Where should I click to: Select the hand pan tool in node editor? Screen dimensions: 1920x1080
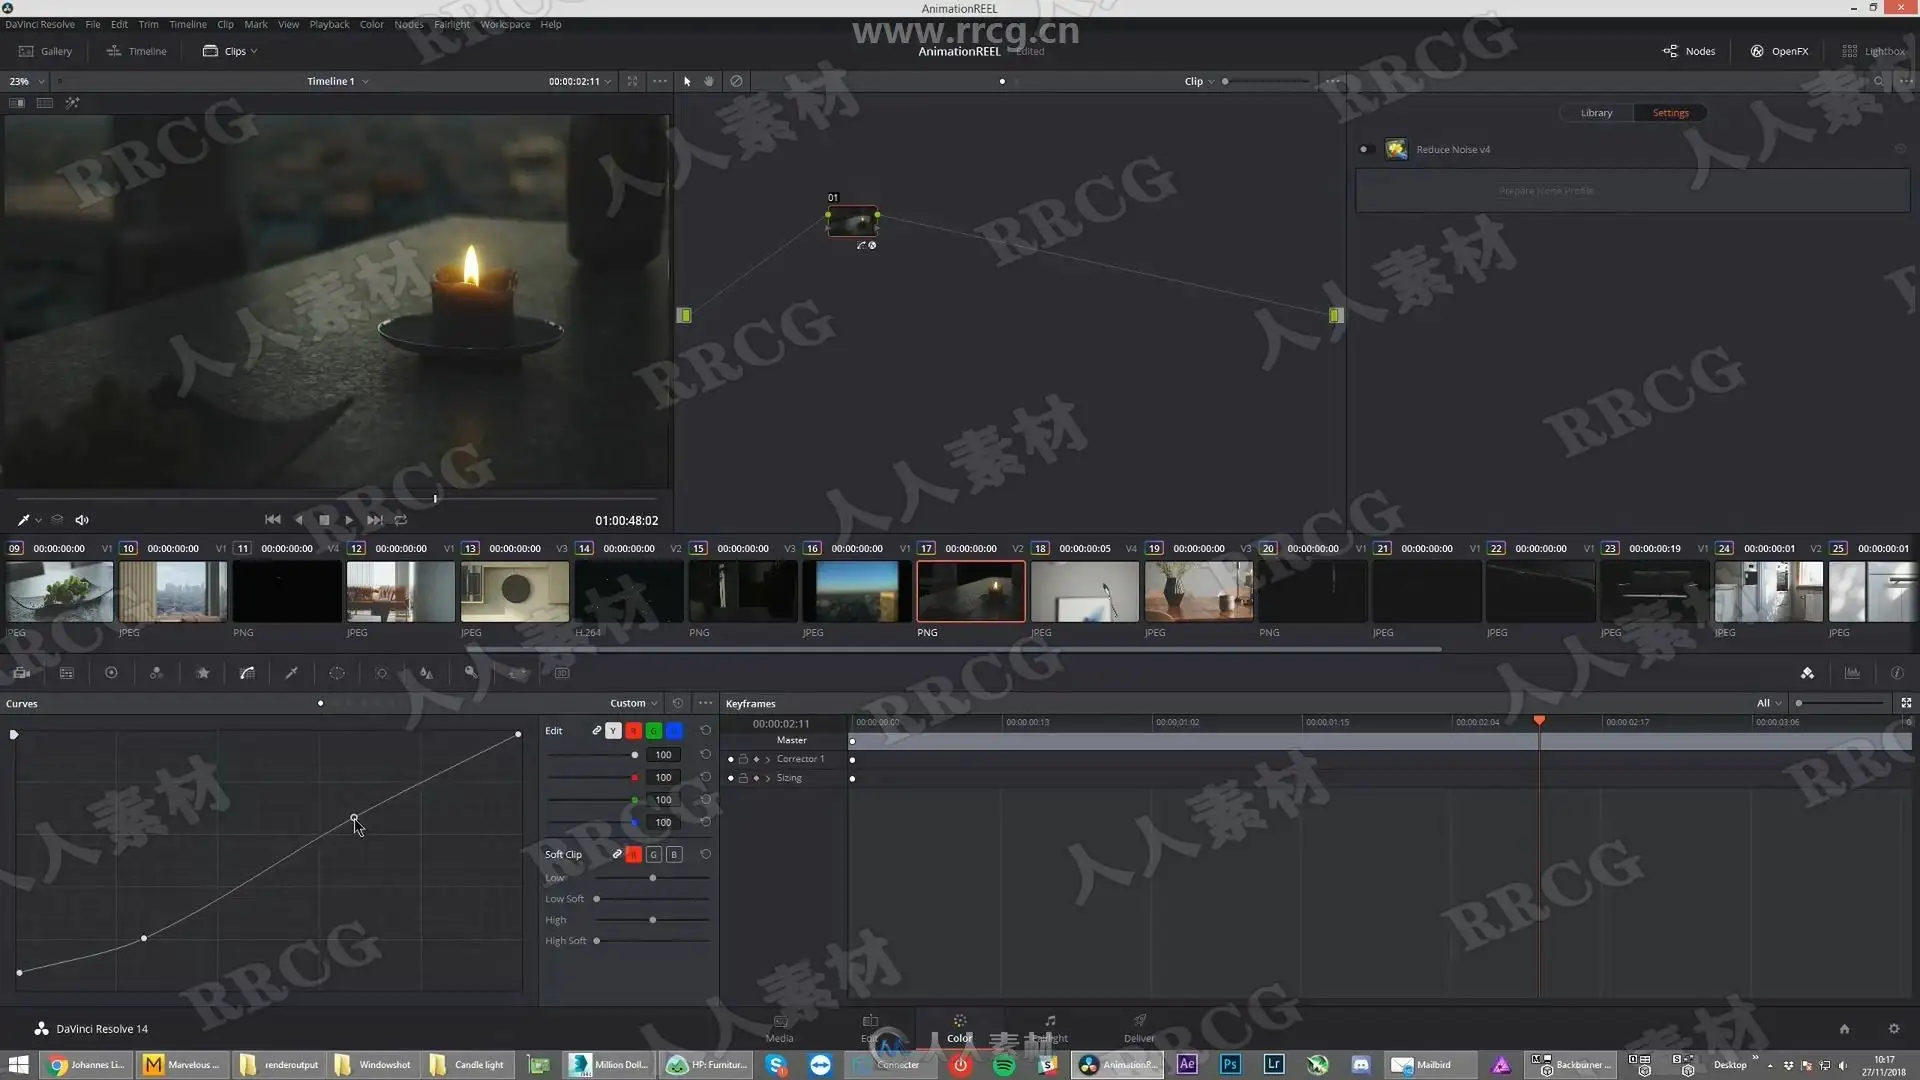(709, 81)
